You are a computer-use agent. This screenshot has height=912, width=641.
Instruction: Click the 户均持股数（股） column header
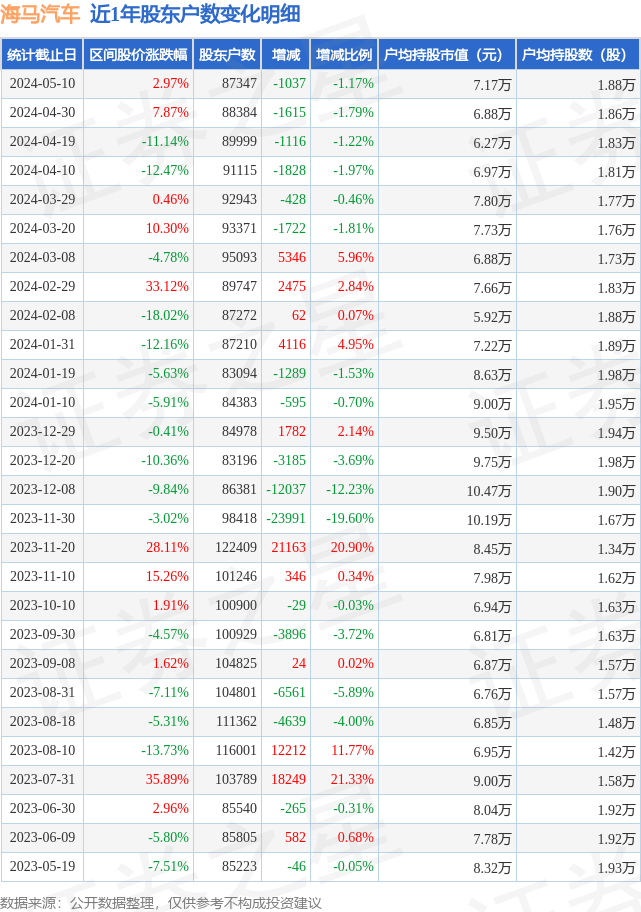(x=577, y=55)
